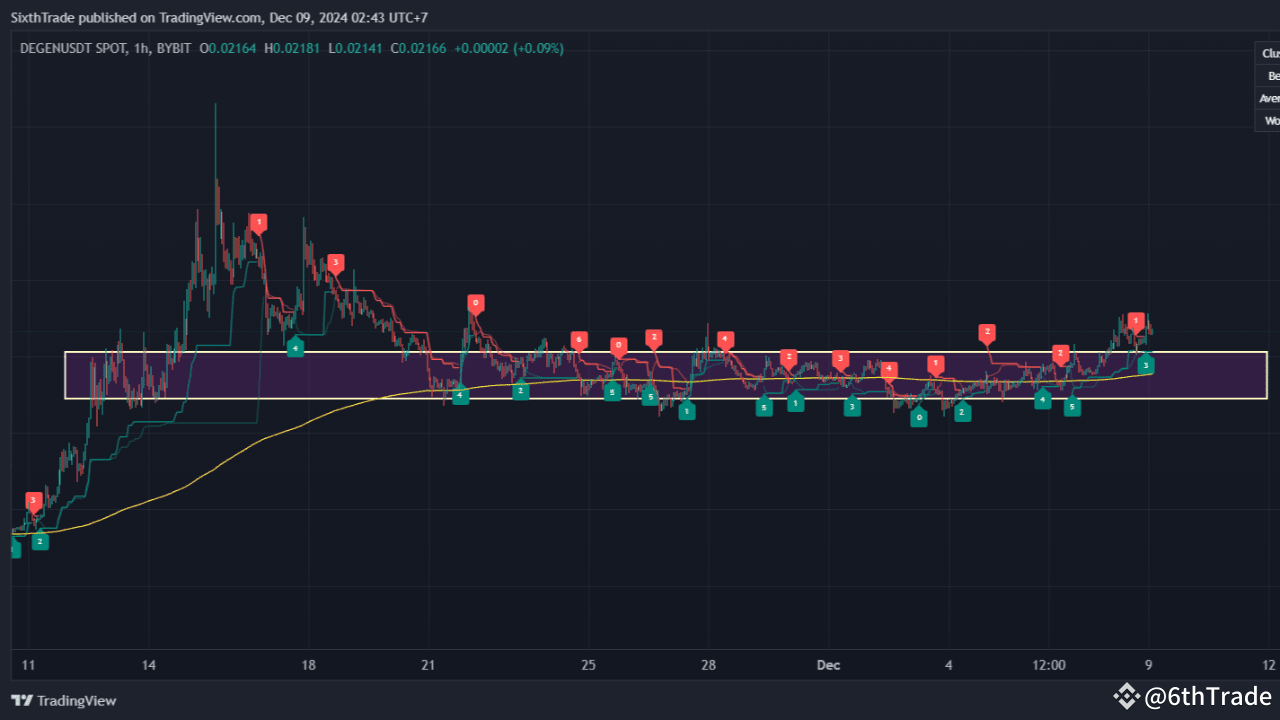The height and width of the screenshot is (720, 1280).
Task: Click the 12:00 label on the time axis
Action: (x=1049, y=665)
